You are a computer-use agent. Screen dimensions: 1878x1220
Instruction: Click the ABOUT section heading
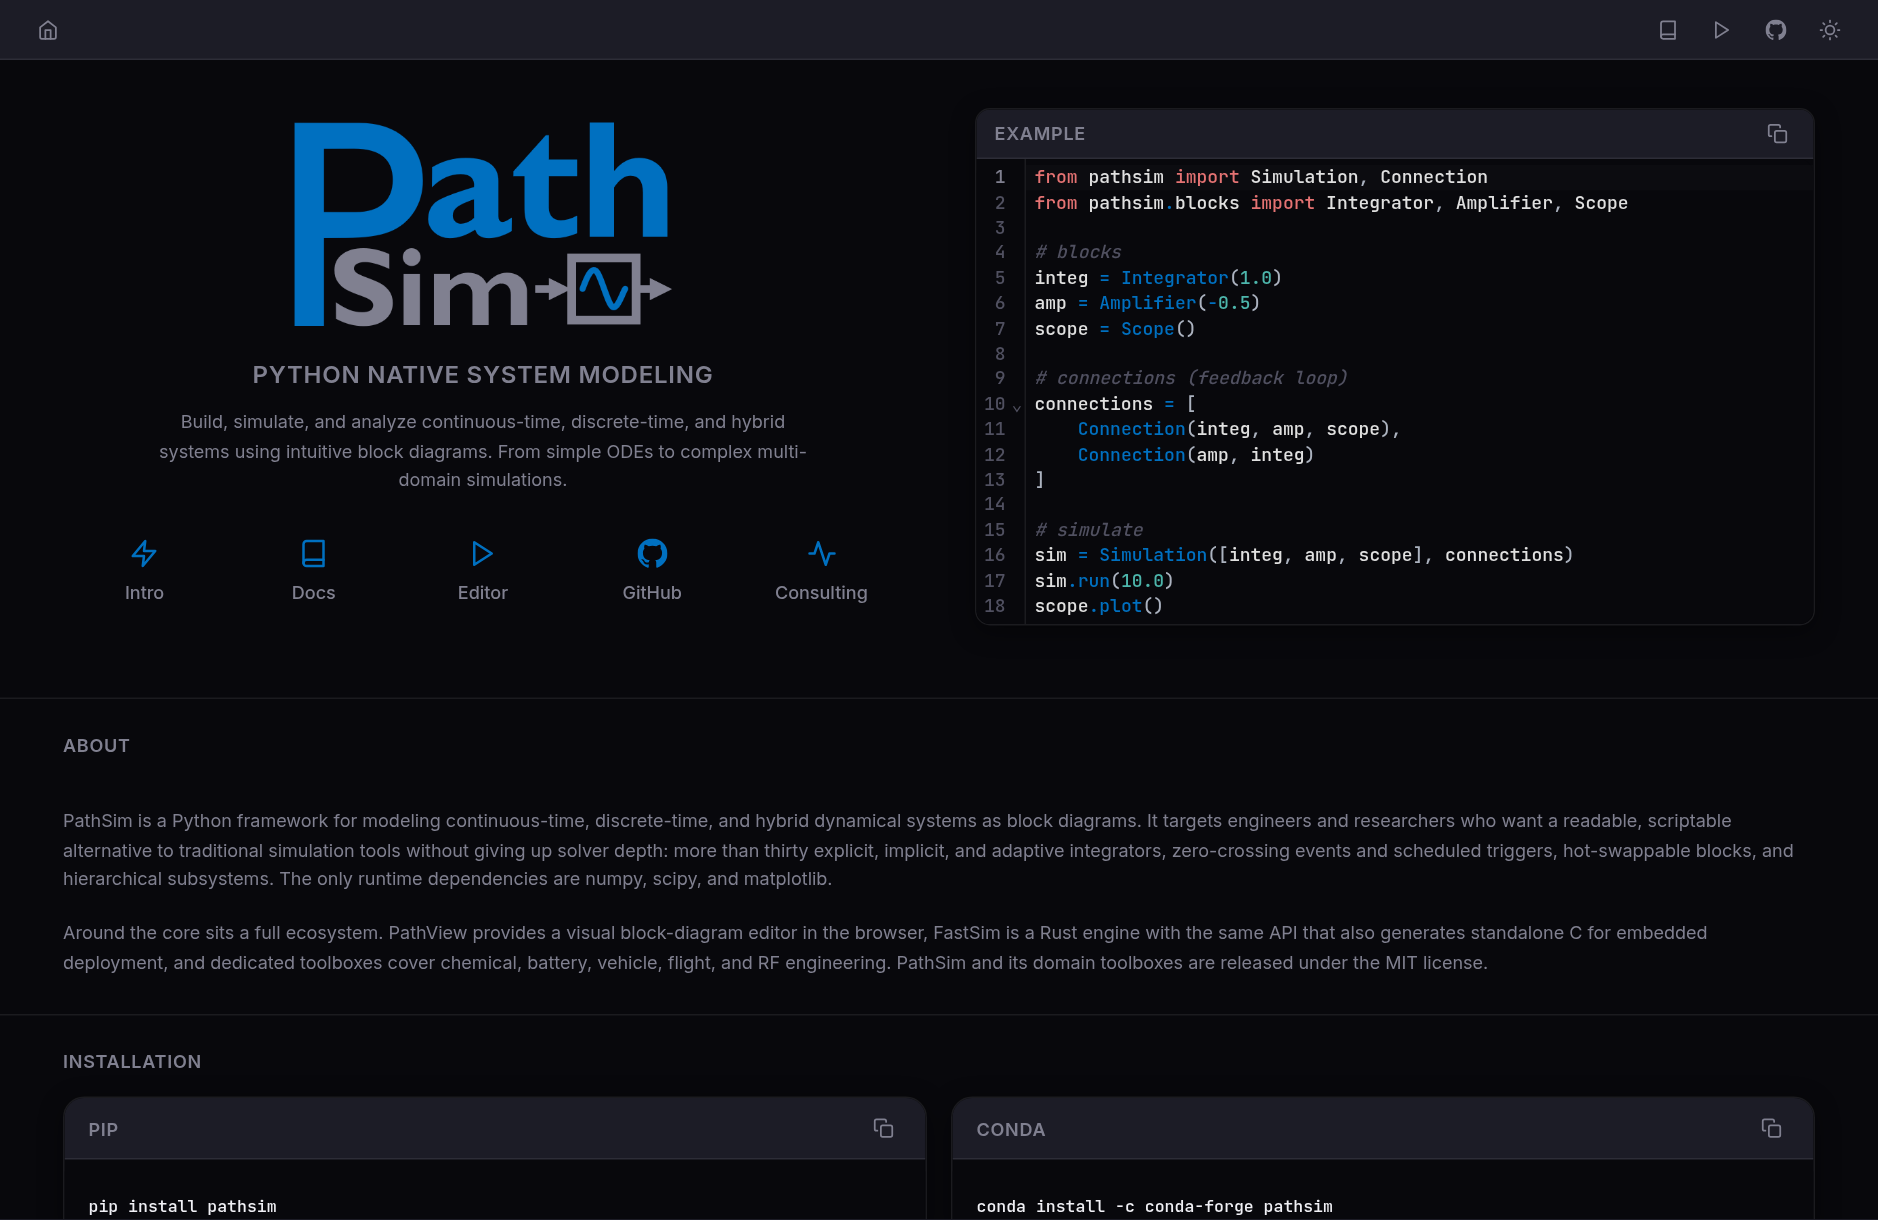coord(96,746)
